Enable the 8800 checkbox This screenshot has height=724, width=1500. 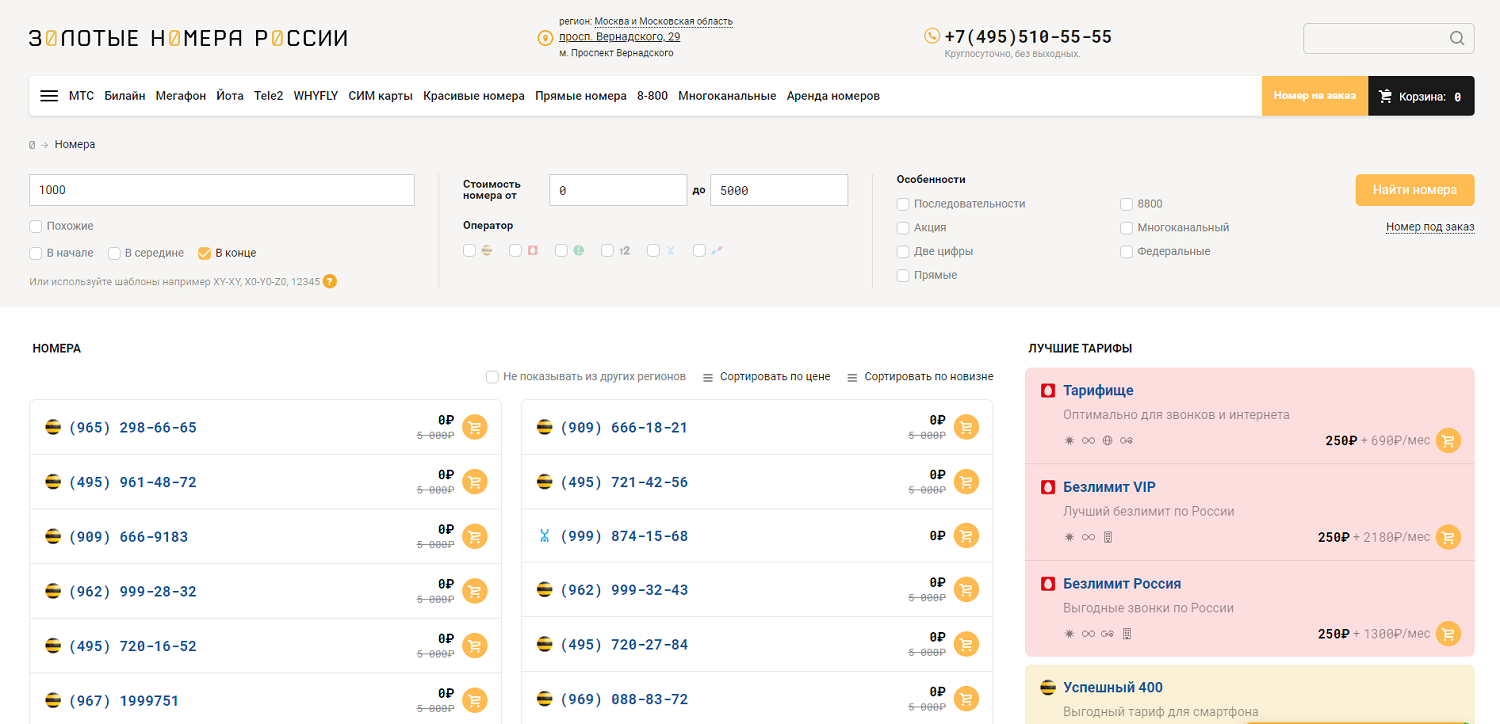pyautogui.click(x=1127, y=203)
